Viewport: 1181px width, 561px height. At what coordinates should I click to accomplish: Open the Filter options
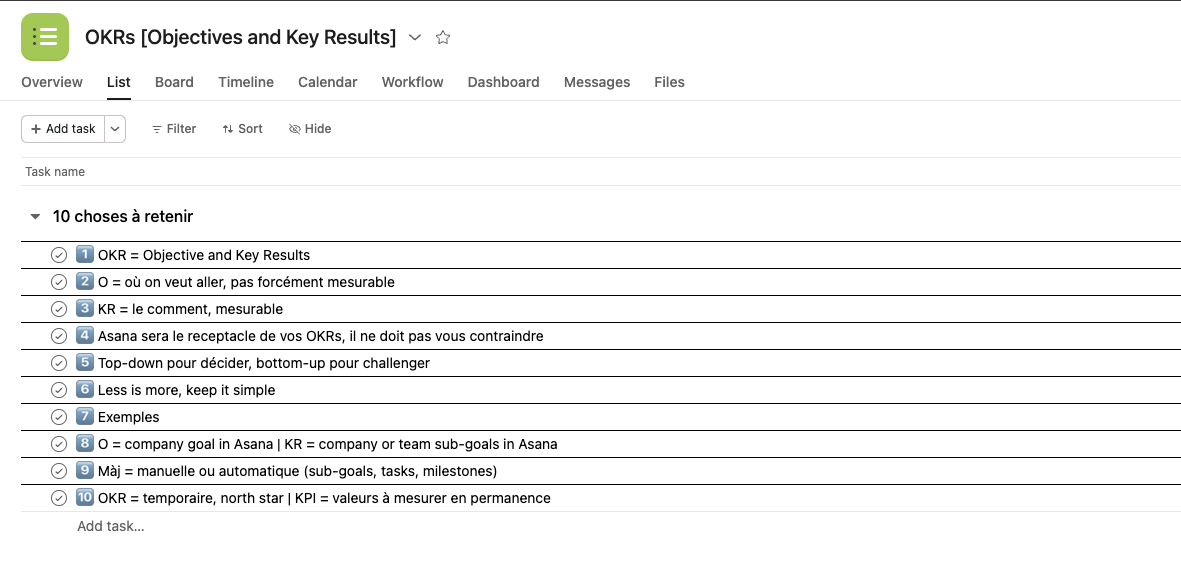click(174, 129)
